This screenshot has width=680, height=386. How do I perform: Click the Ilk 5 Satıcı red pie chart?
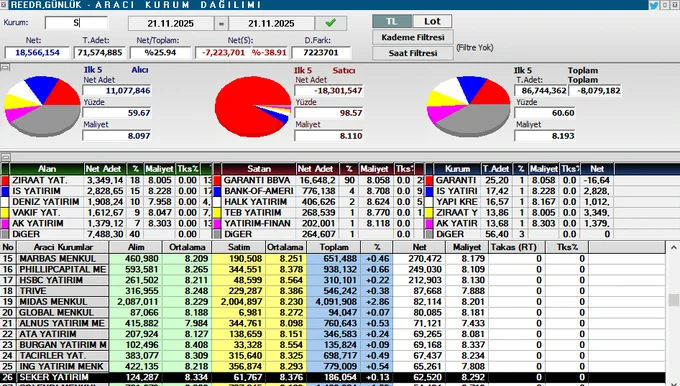(253, 106)
